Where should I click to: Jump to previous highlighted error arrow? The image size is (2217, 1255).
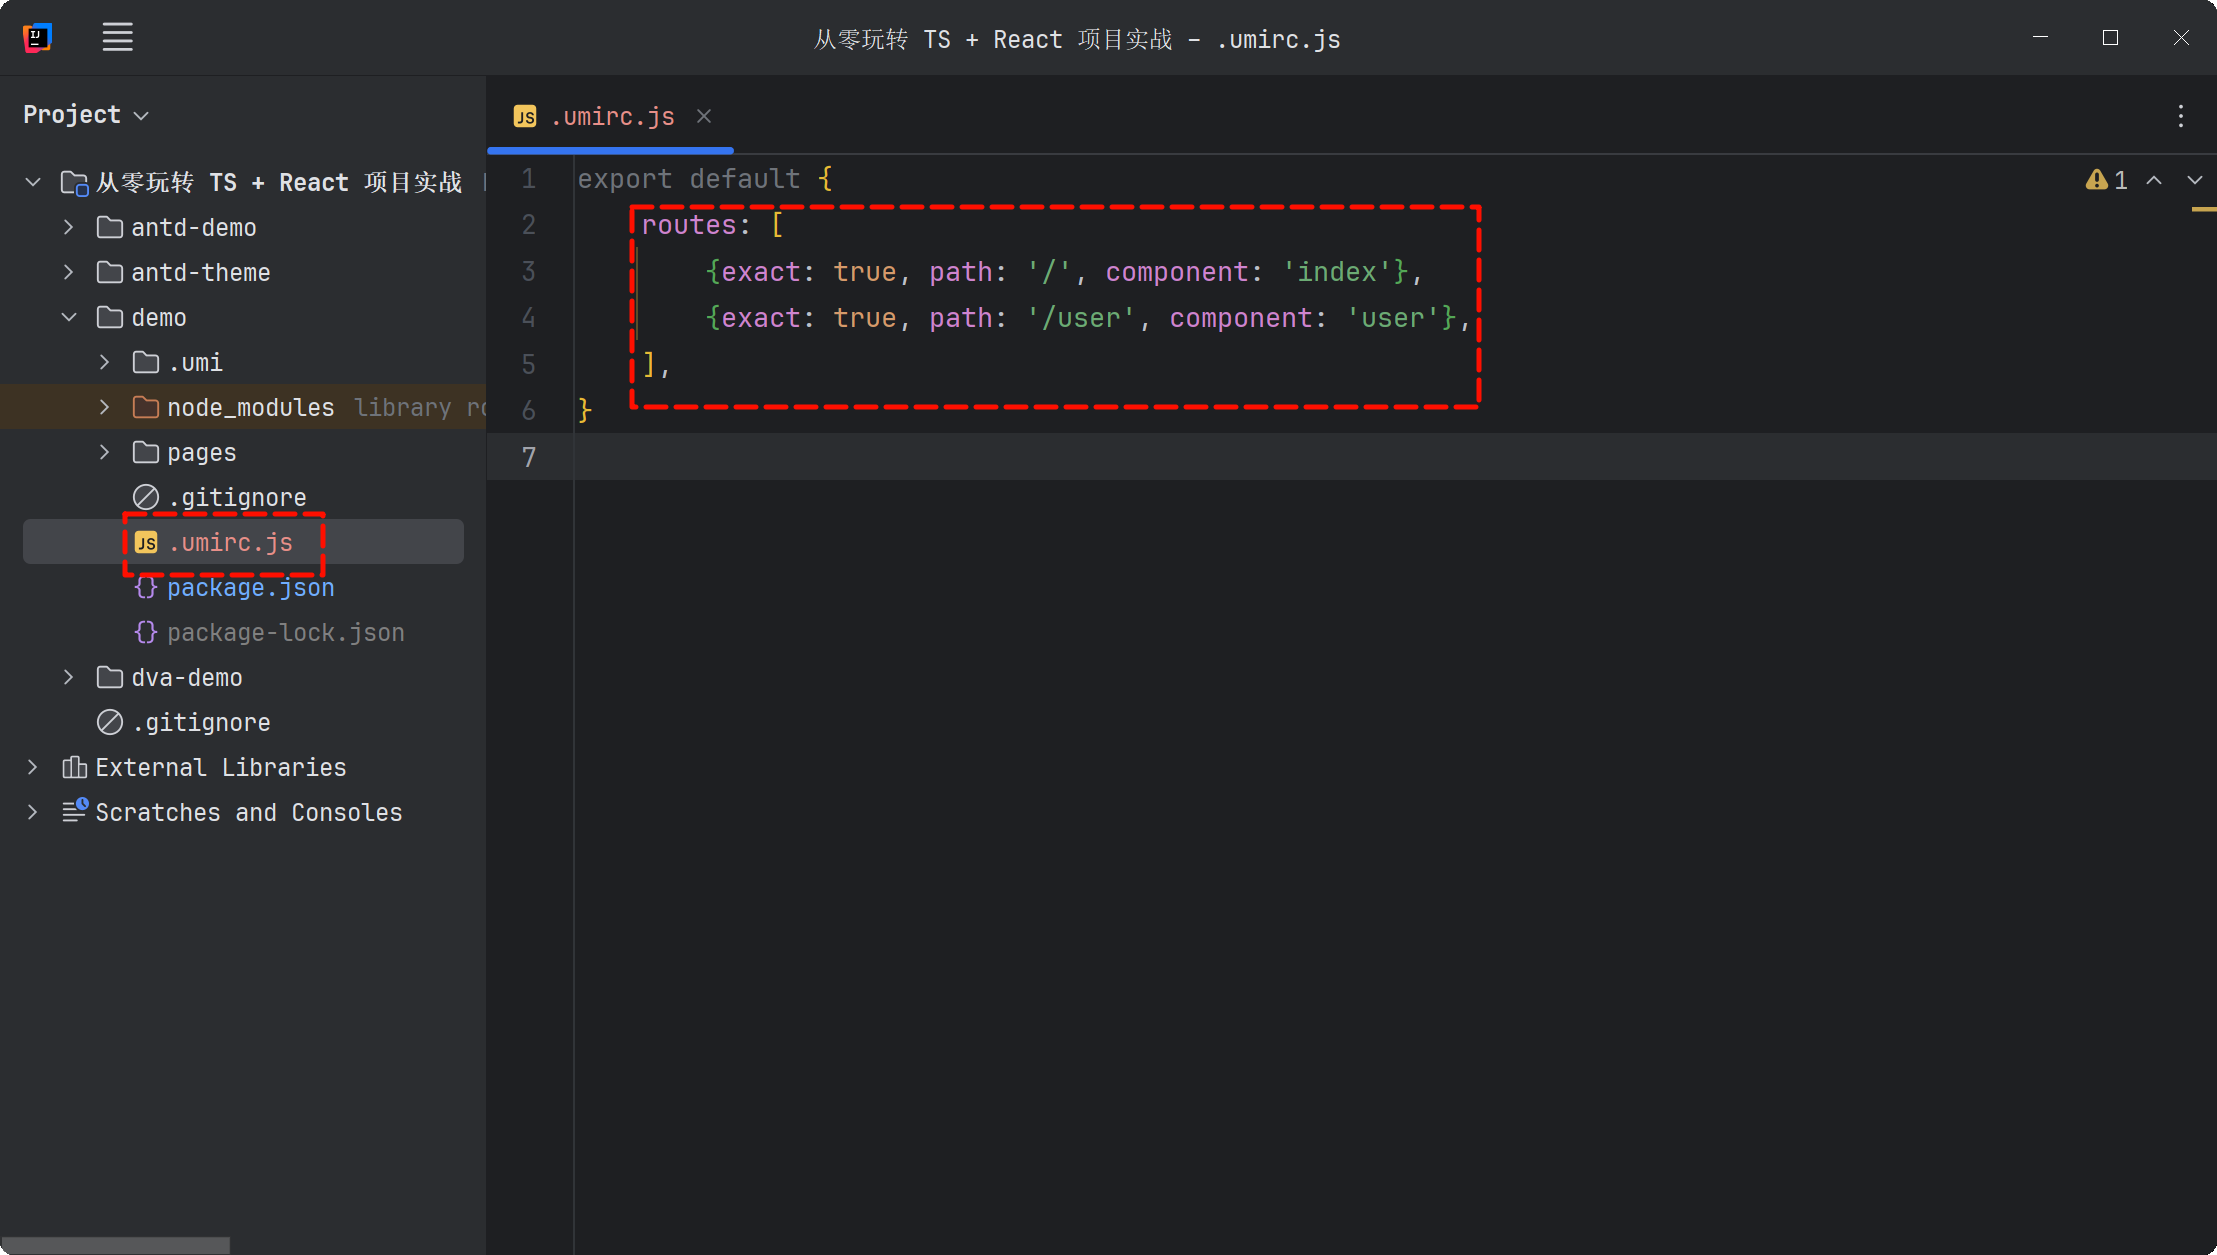2154,180
